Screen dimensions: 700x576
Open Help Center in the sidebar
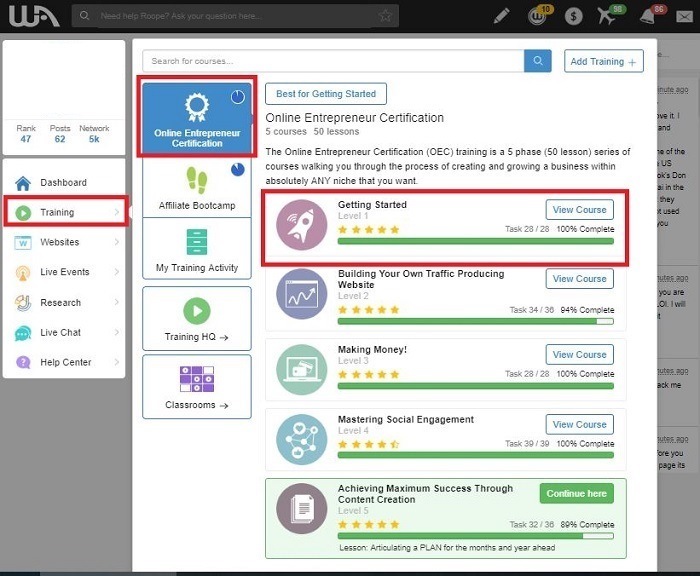click(64, 362)
